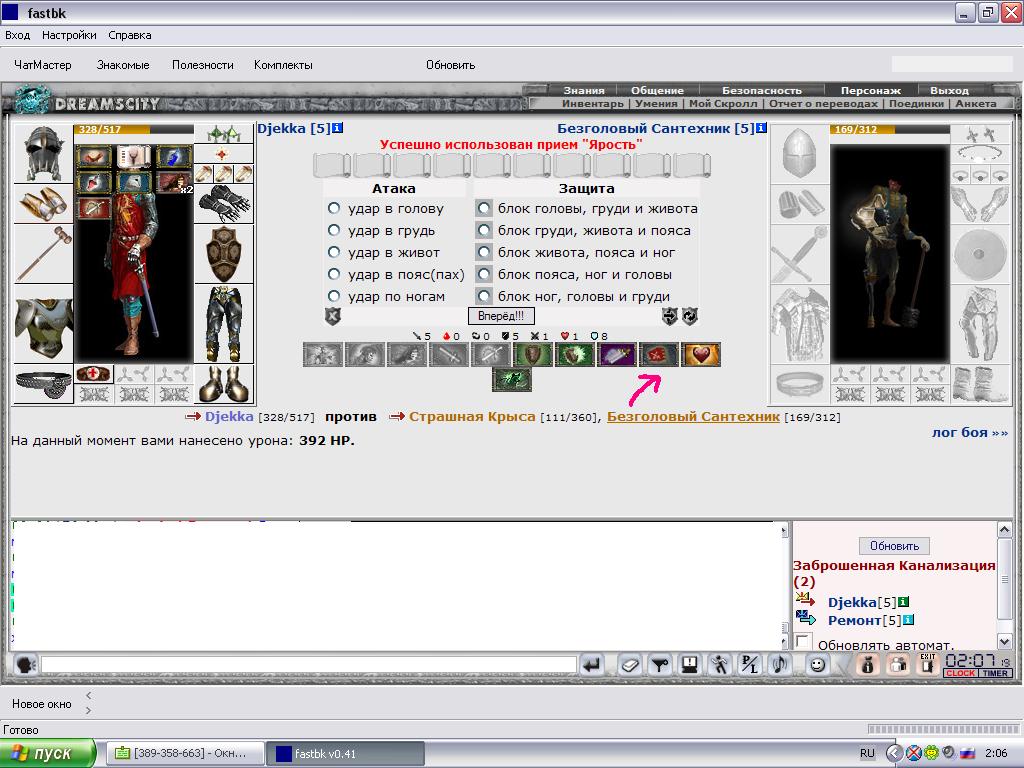Open the ЧатМастер toolbar menu

(x=43, y=65)
